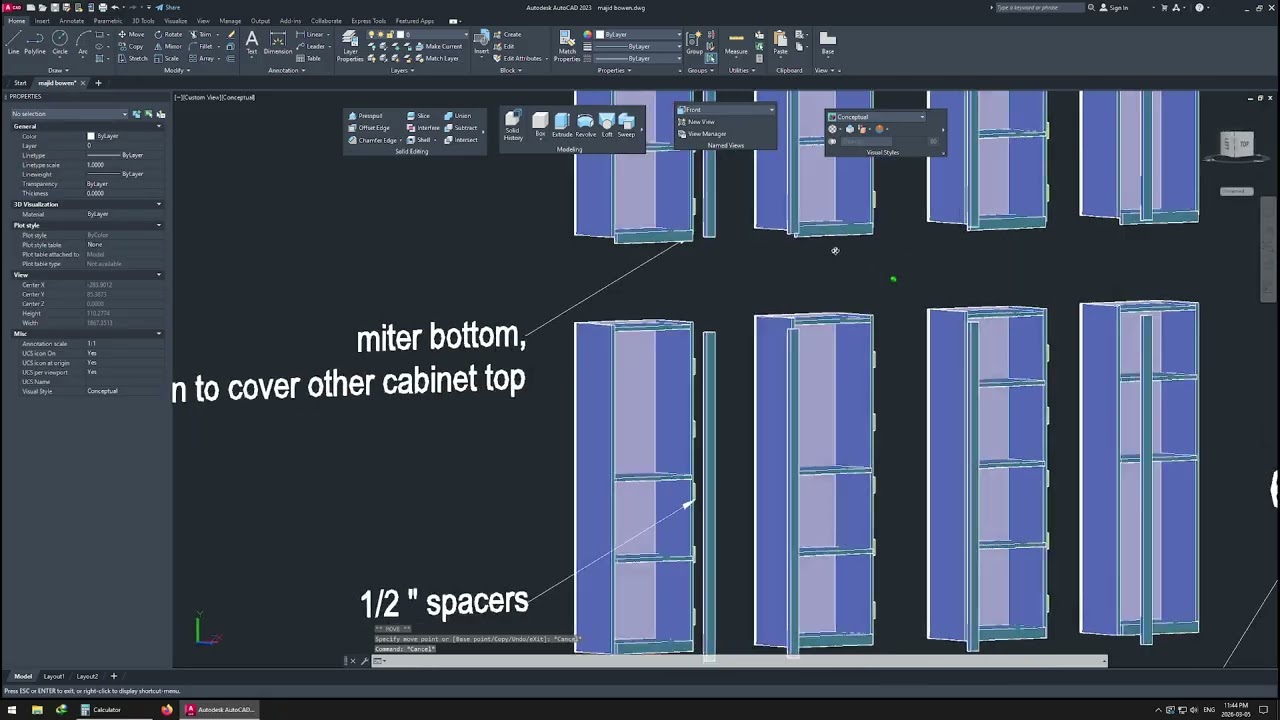Open Layer Properties manager
The height and width of the screenshot is (720, 1280).
350,45
